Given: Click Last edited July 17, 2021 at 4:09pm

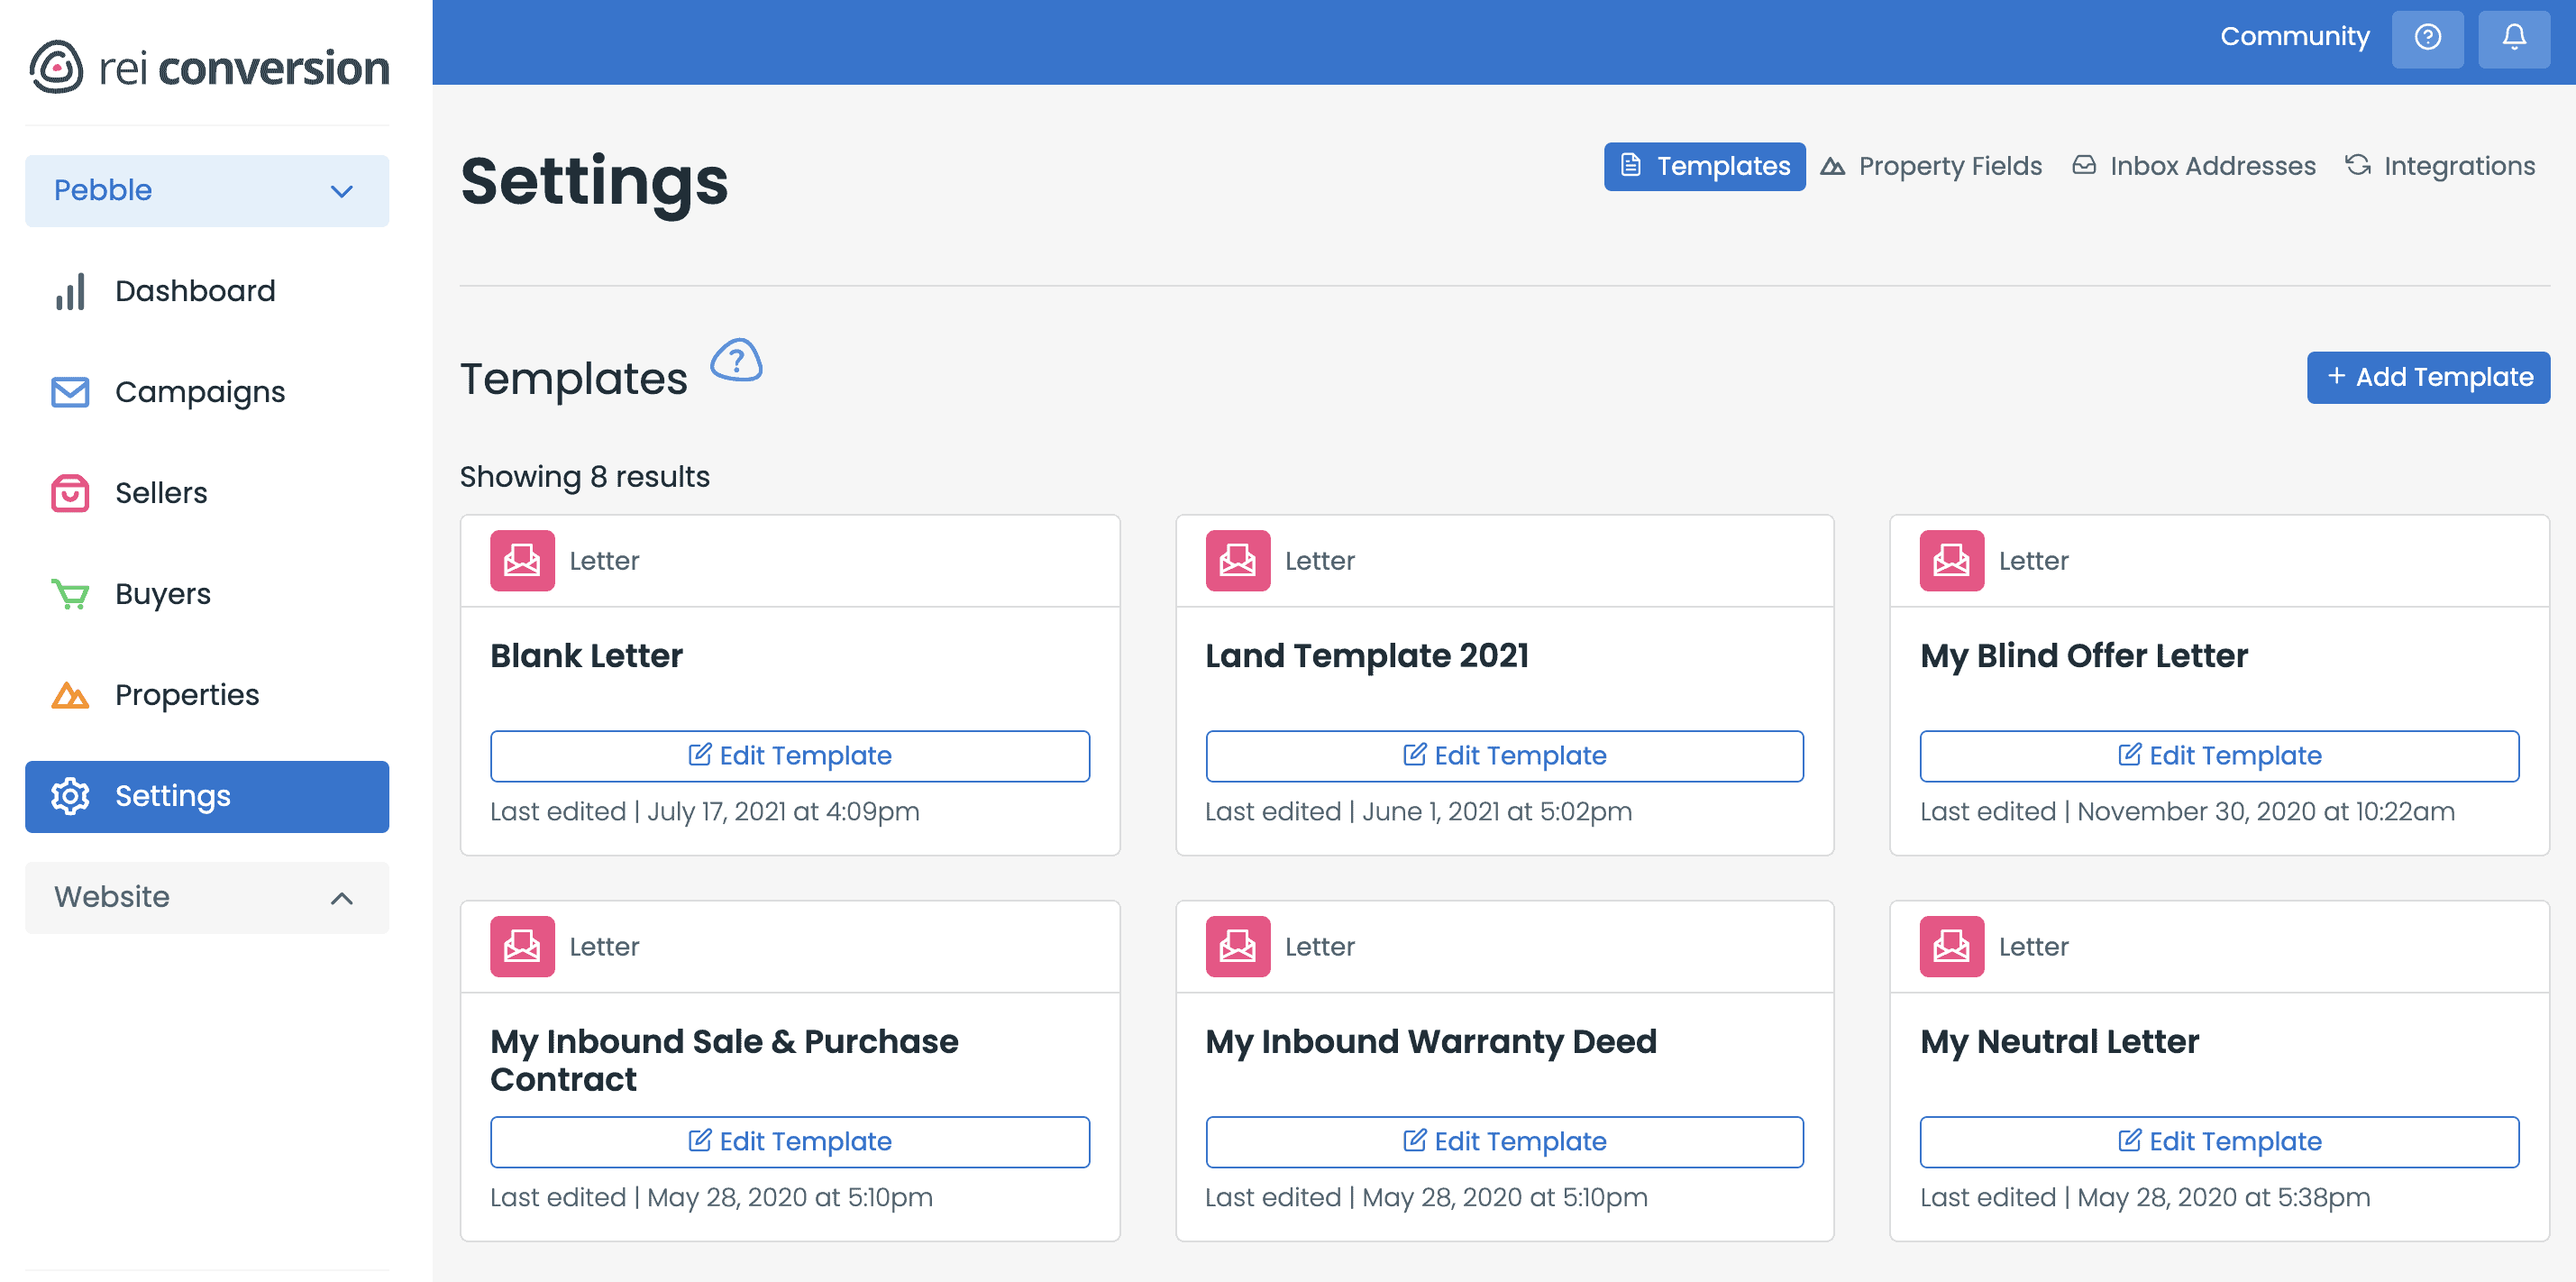Looking at the screenshot, I should coord(704,812).
